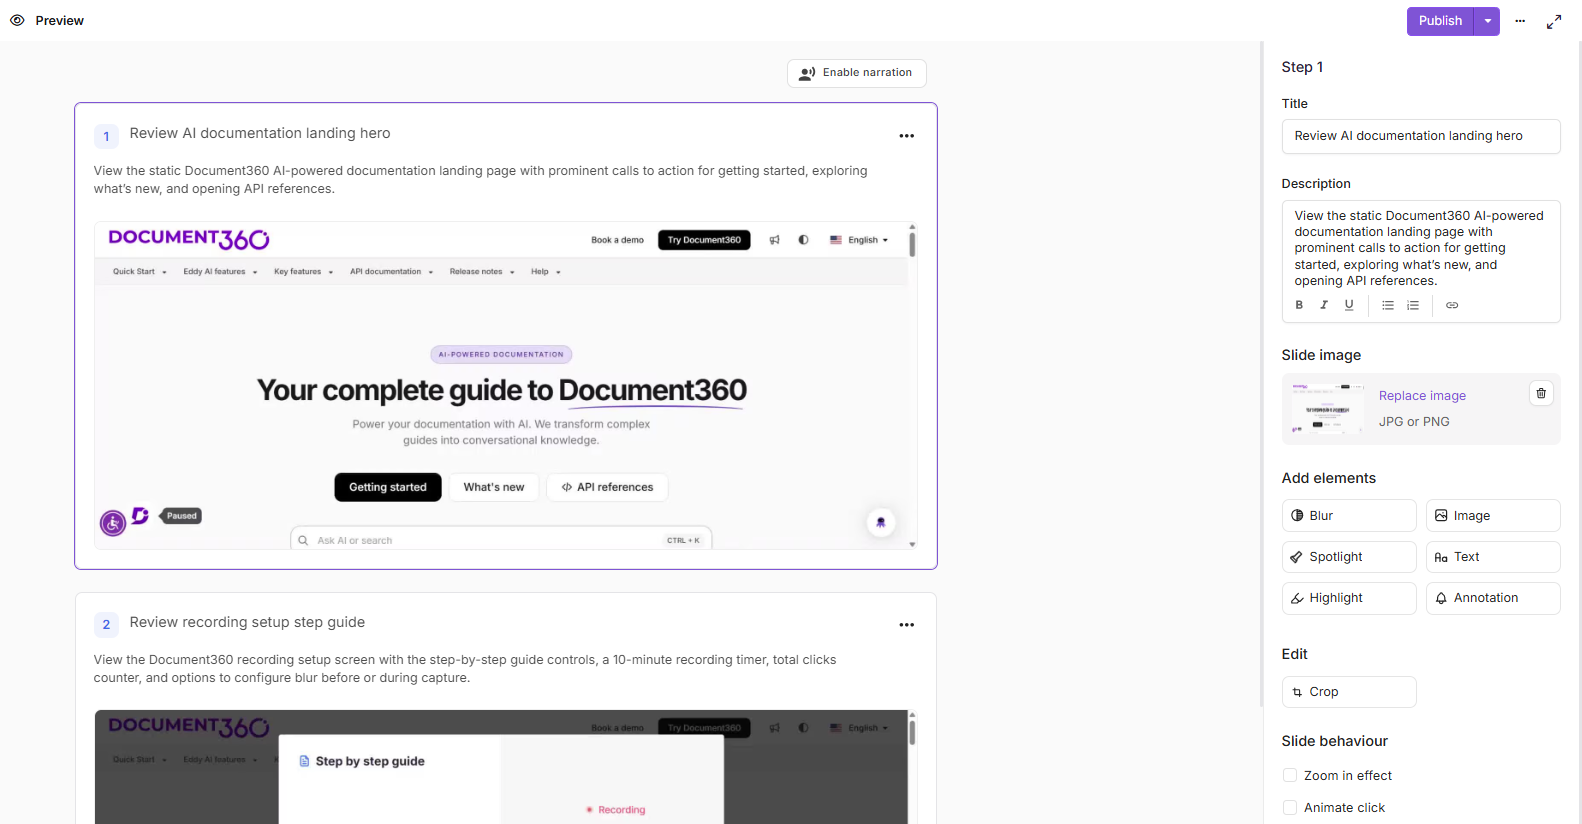
Task: Click the API references button in the slide
Action: [607, 487]
